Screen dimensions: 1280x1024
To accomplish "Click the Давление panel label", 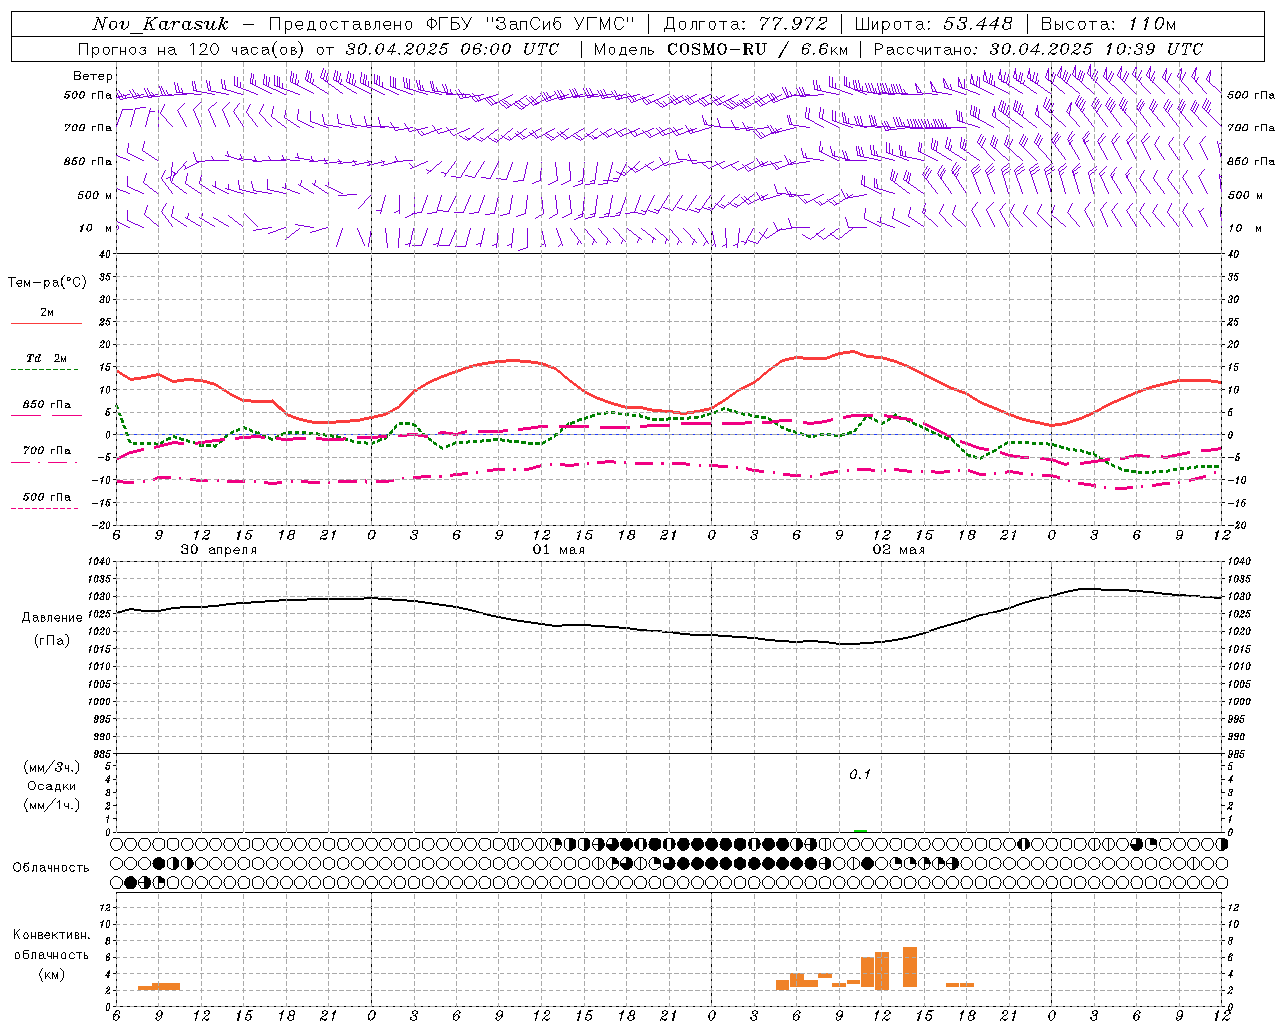I will [52, 618].
